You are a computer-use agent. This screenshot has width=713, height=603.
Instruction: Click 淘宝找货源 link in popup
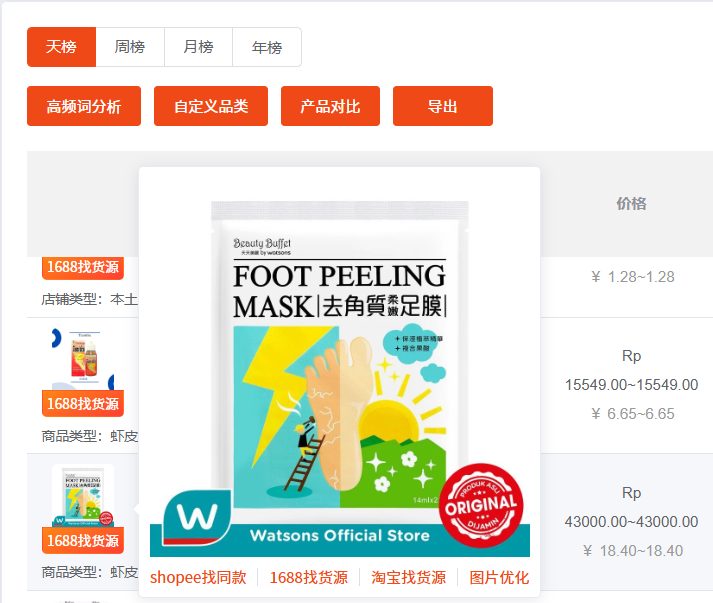pos(408,578)
